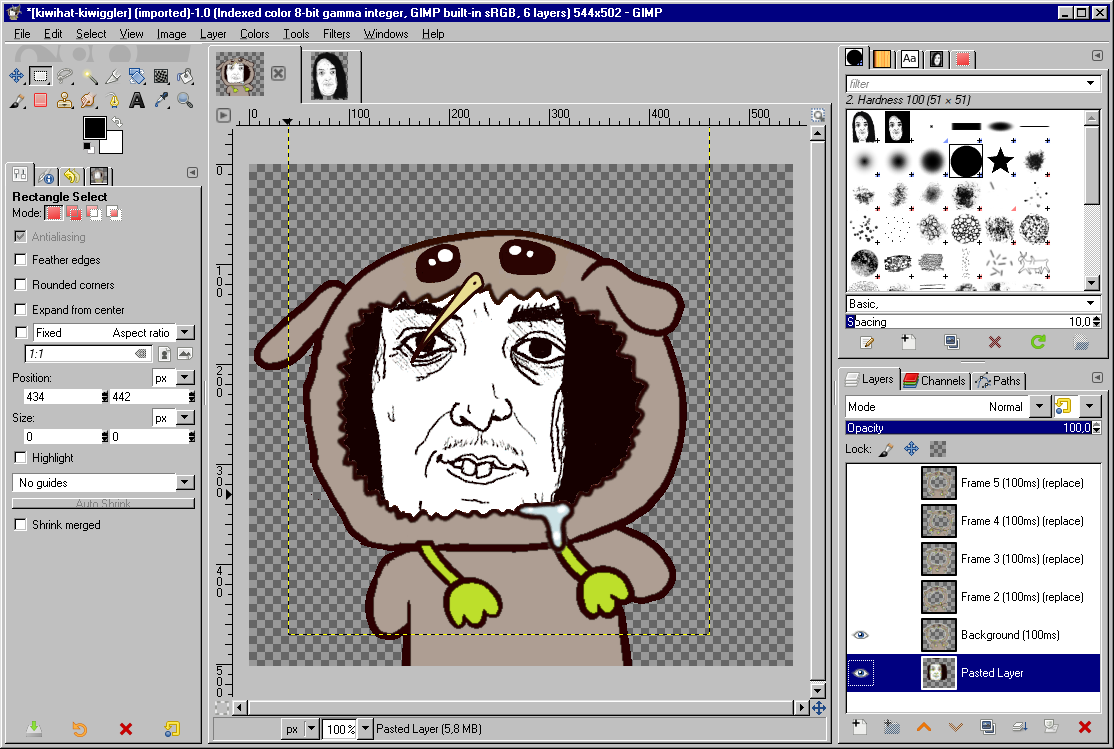The height and width of the screenshot is (749, 1114).
Task: Enable Rounded corners checkbox
Action: click(x=21, y=285)
